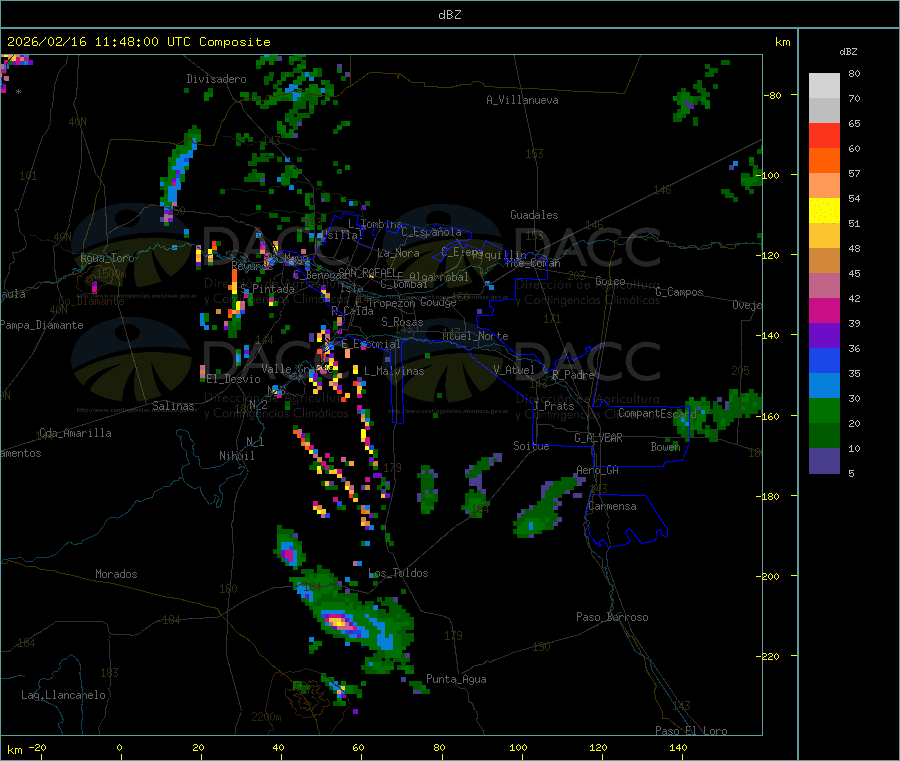Select the A_Villanueva map label
The height and width of the screenshot is (761, 900).
pos(522,100)
